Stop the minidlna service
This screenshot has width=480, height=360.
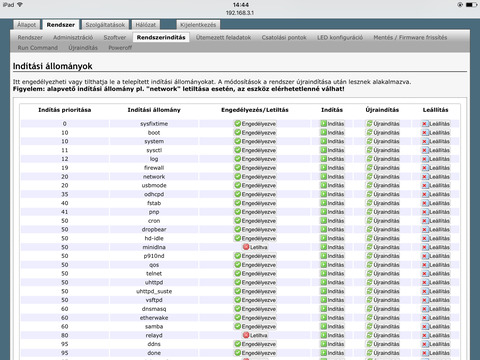[x=436, y=247]
